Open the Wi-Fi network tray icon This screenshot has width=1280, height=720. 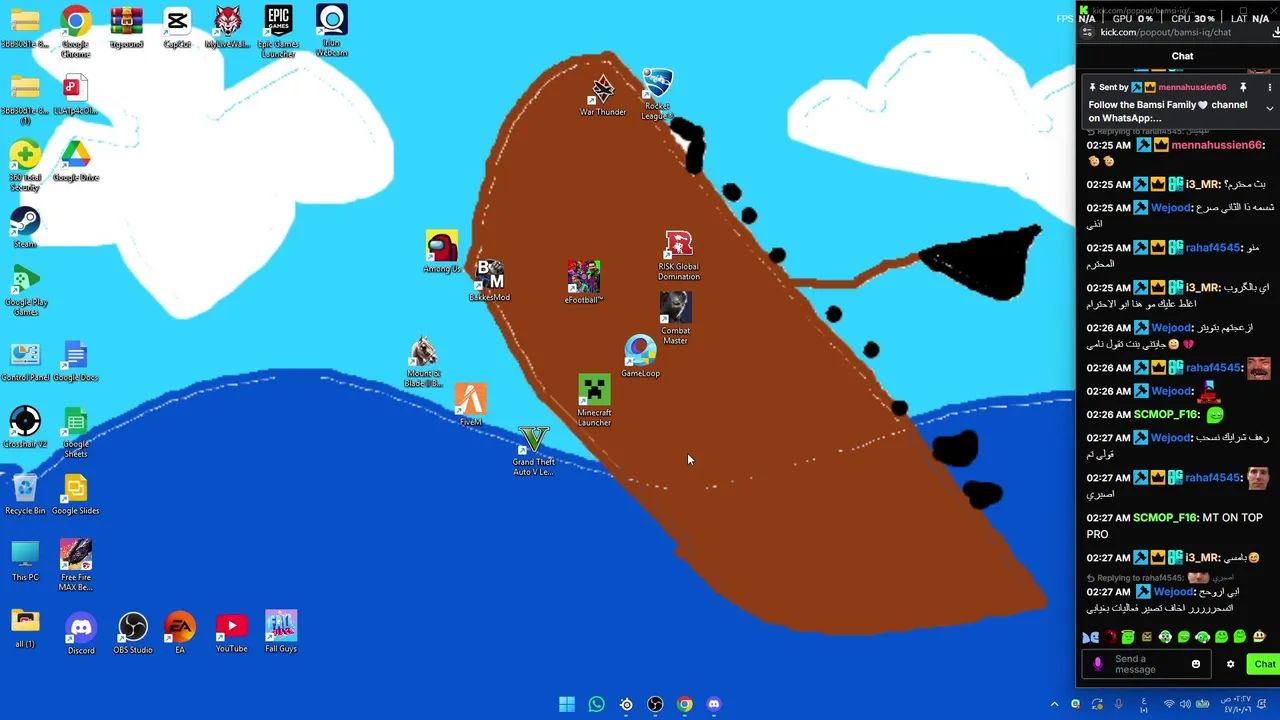point(1170,704)
